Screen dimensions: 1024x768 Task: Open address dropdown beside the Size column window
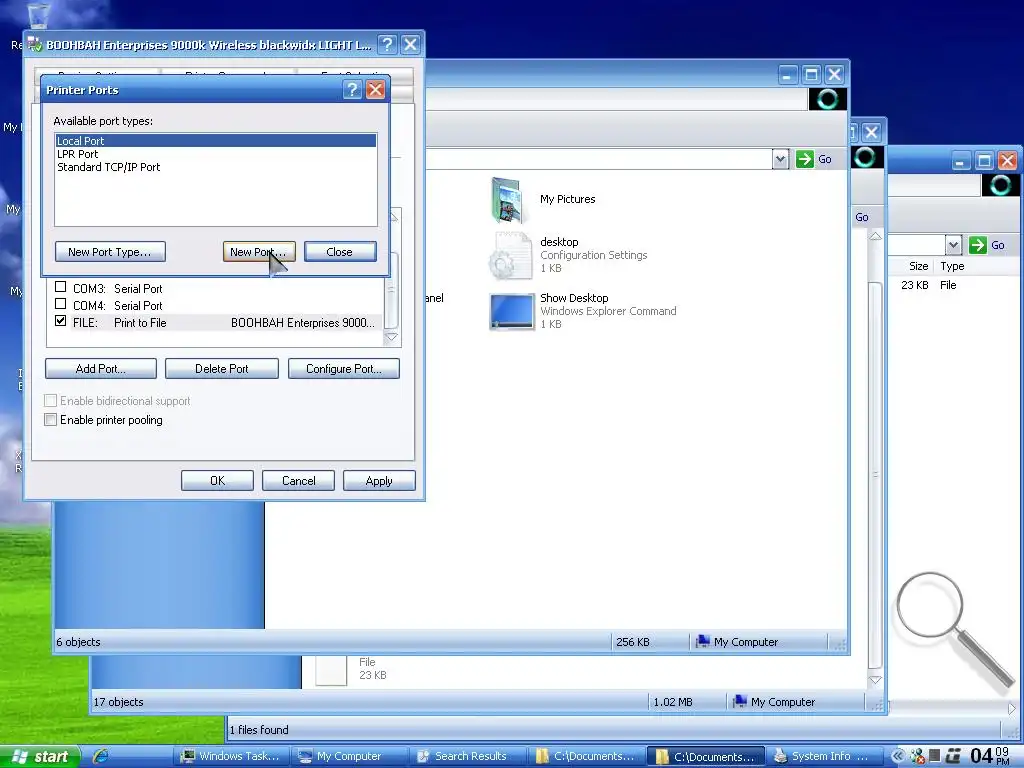coord(953,245)
